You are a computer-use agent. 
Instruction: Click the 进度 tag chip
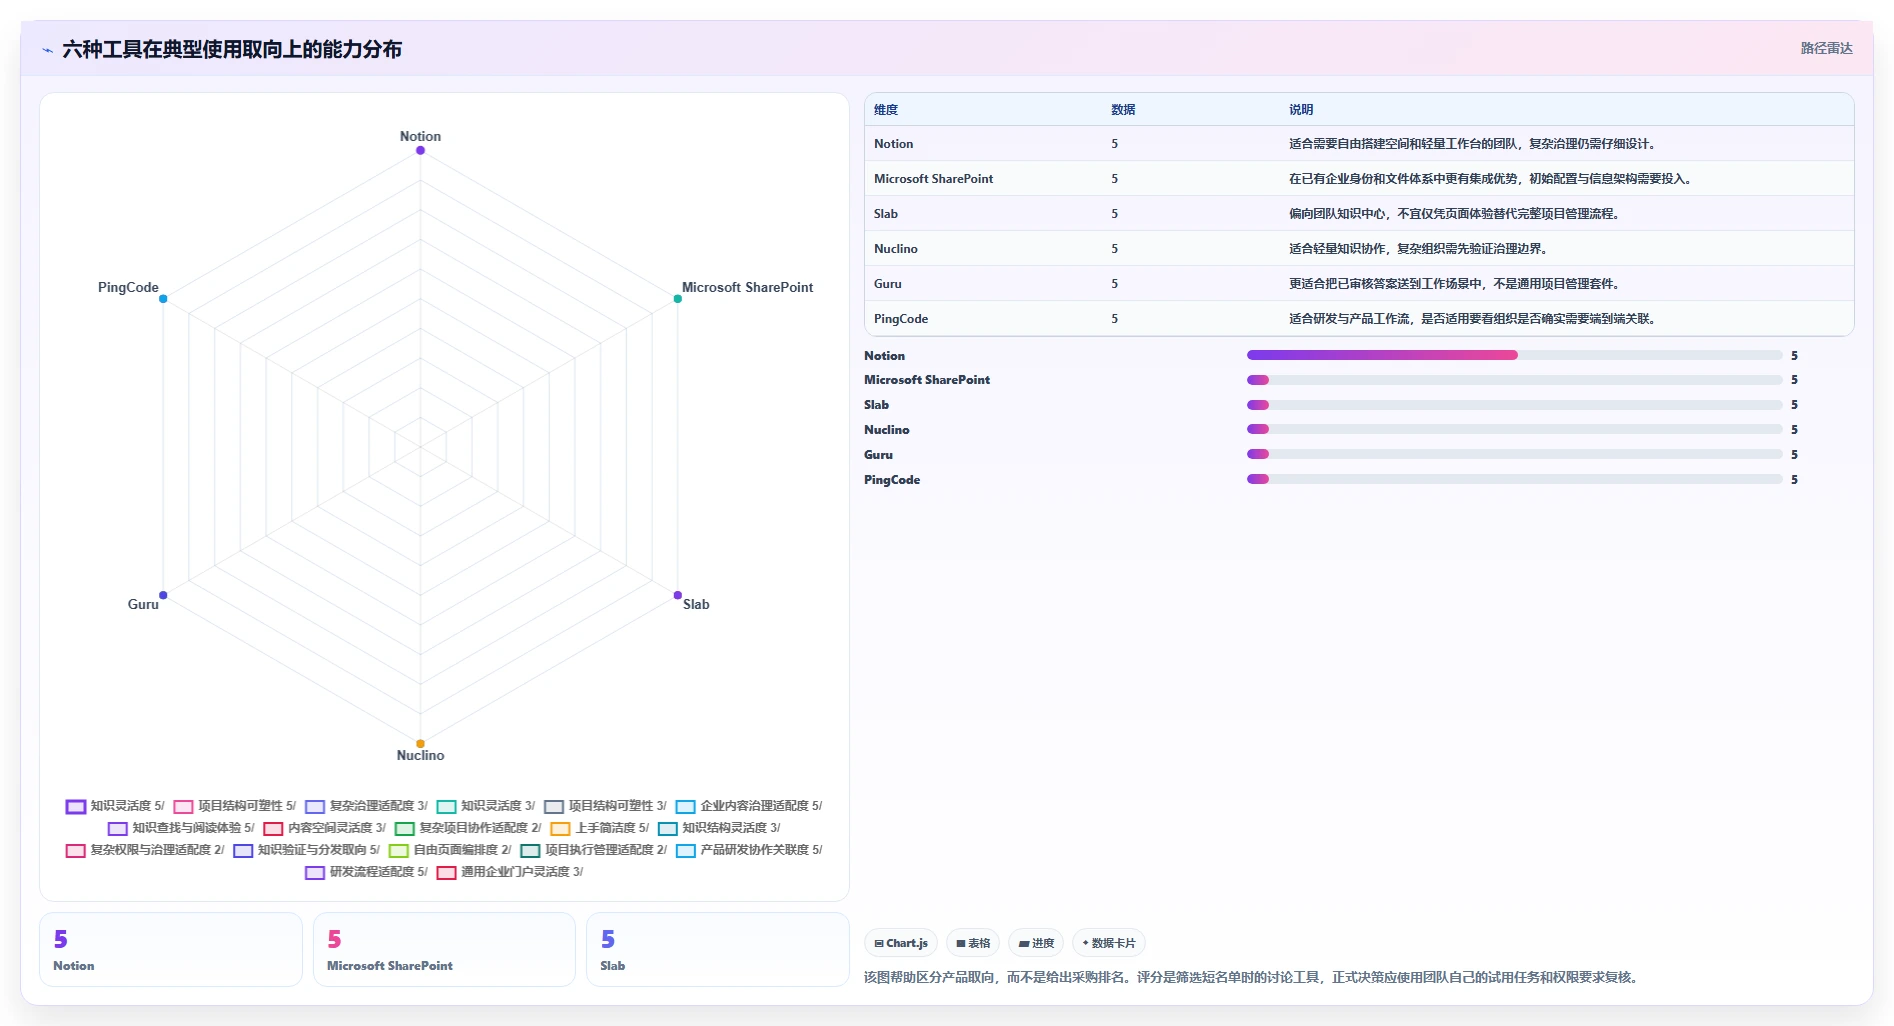[1036, 943]
